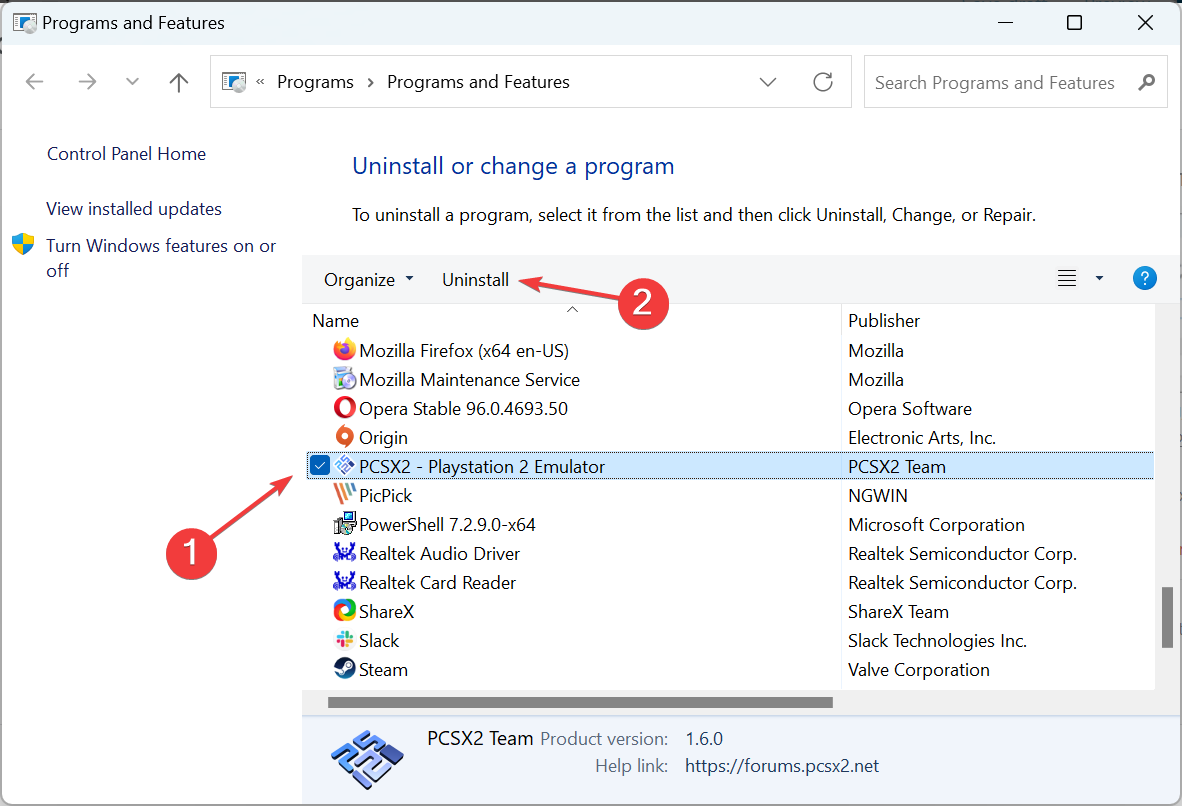Click the Slack Technologies Inc. publisher cell
1182x806 pixels.
(937, 641)
